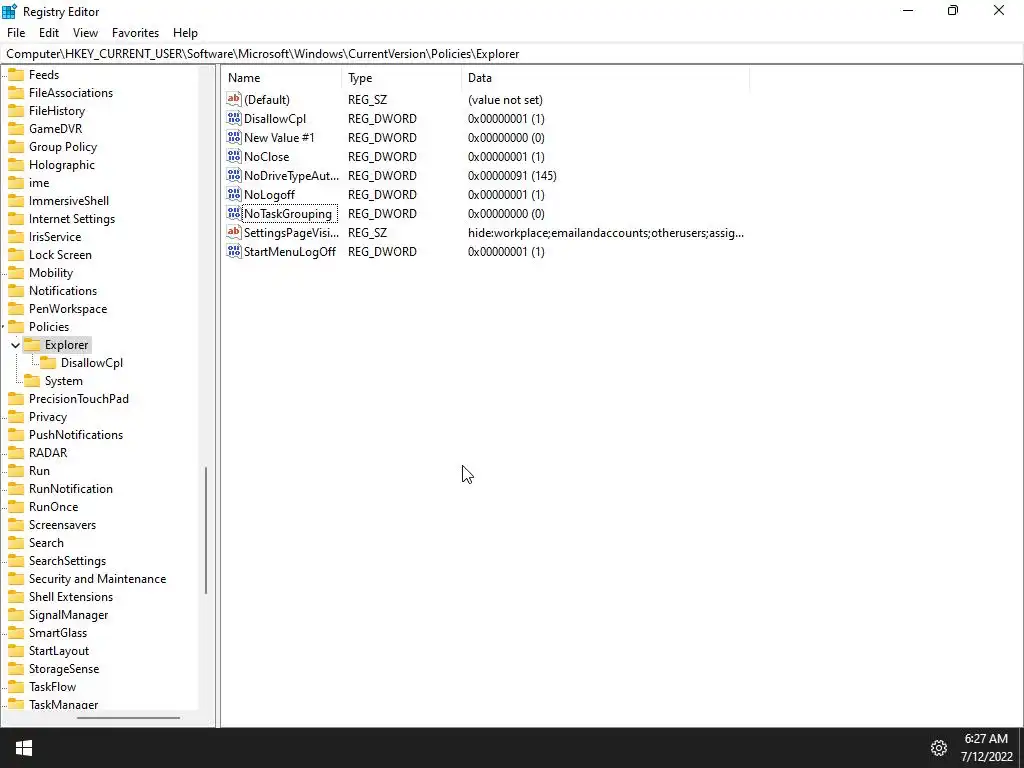
Task: Click the folder icon for StorageSense key
Action: click(16, 669)
